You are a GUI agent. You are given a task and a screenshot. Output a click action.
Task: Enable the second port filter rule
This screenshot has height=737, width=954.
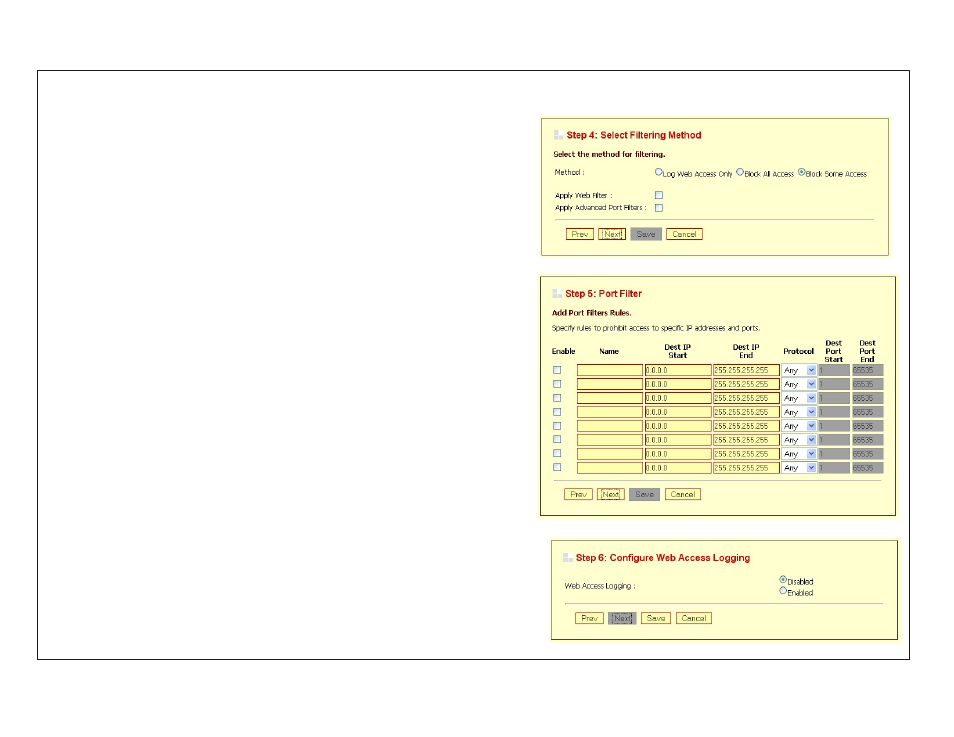click(557, 384)
